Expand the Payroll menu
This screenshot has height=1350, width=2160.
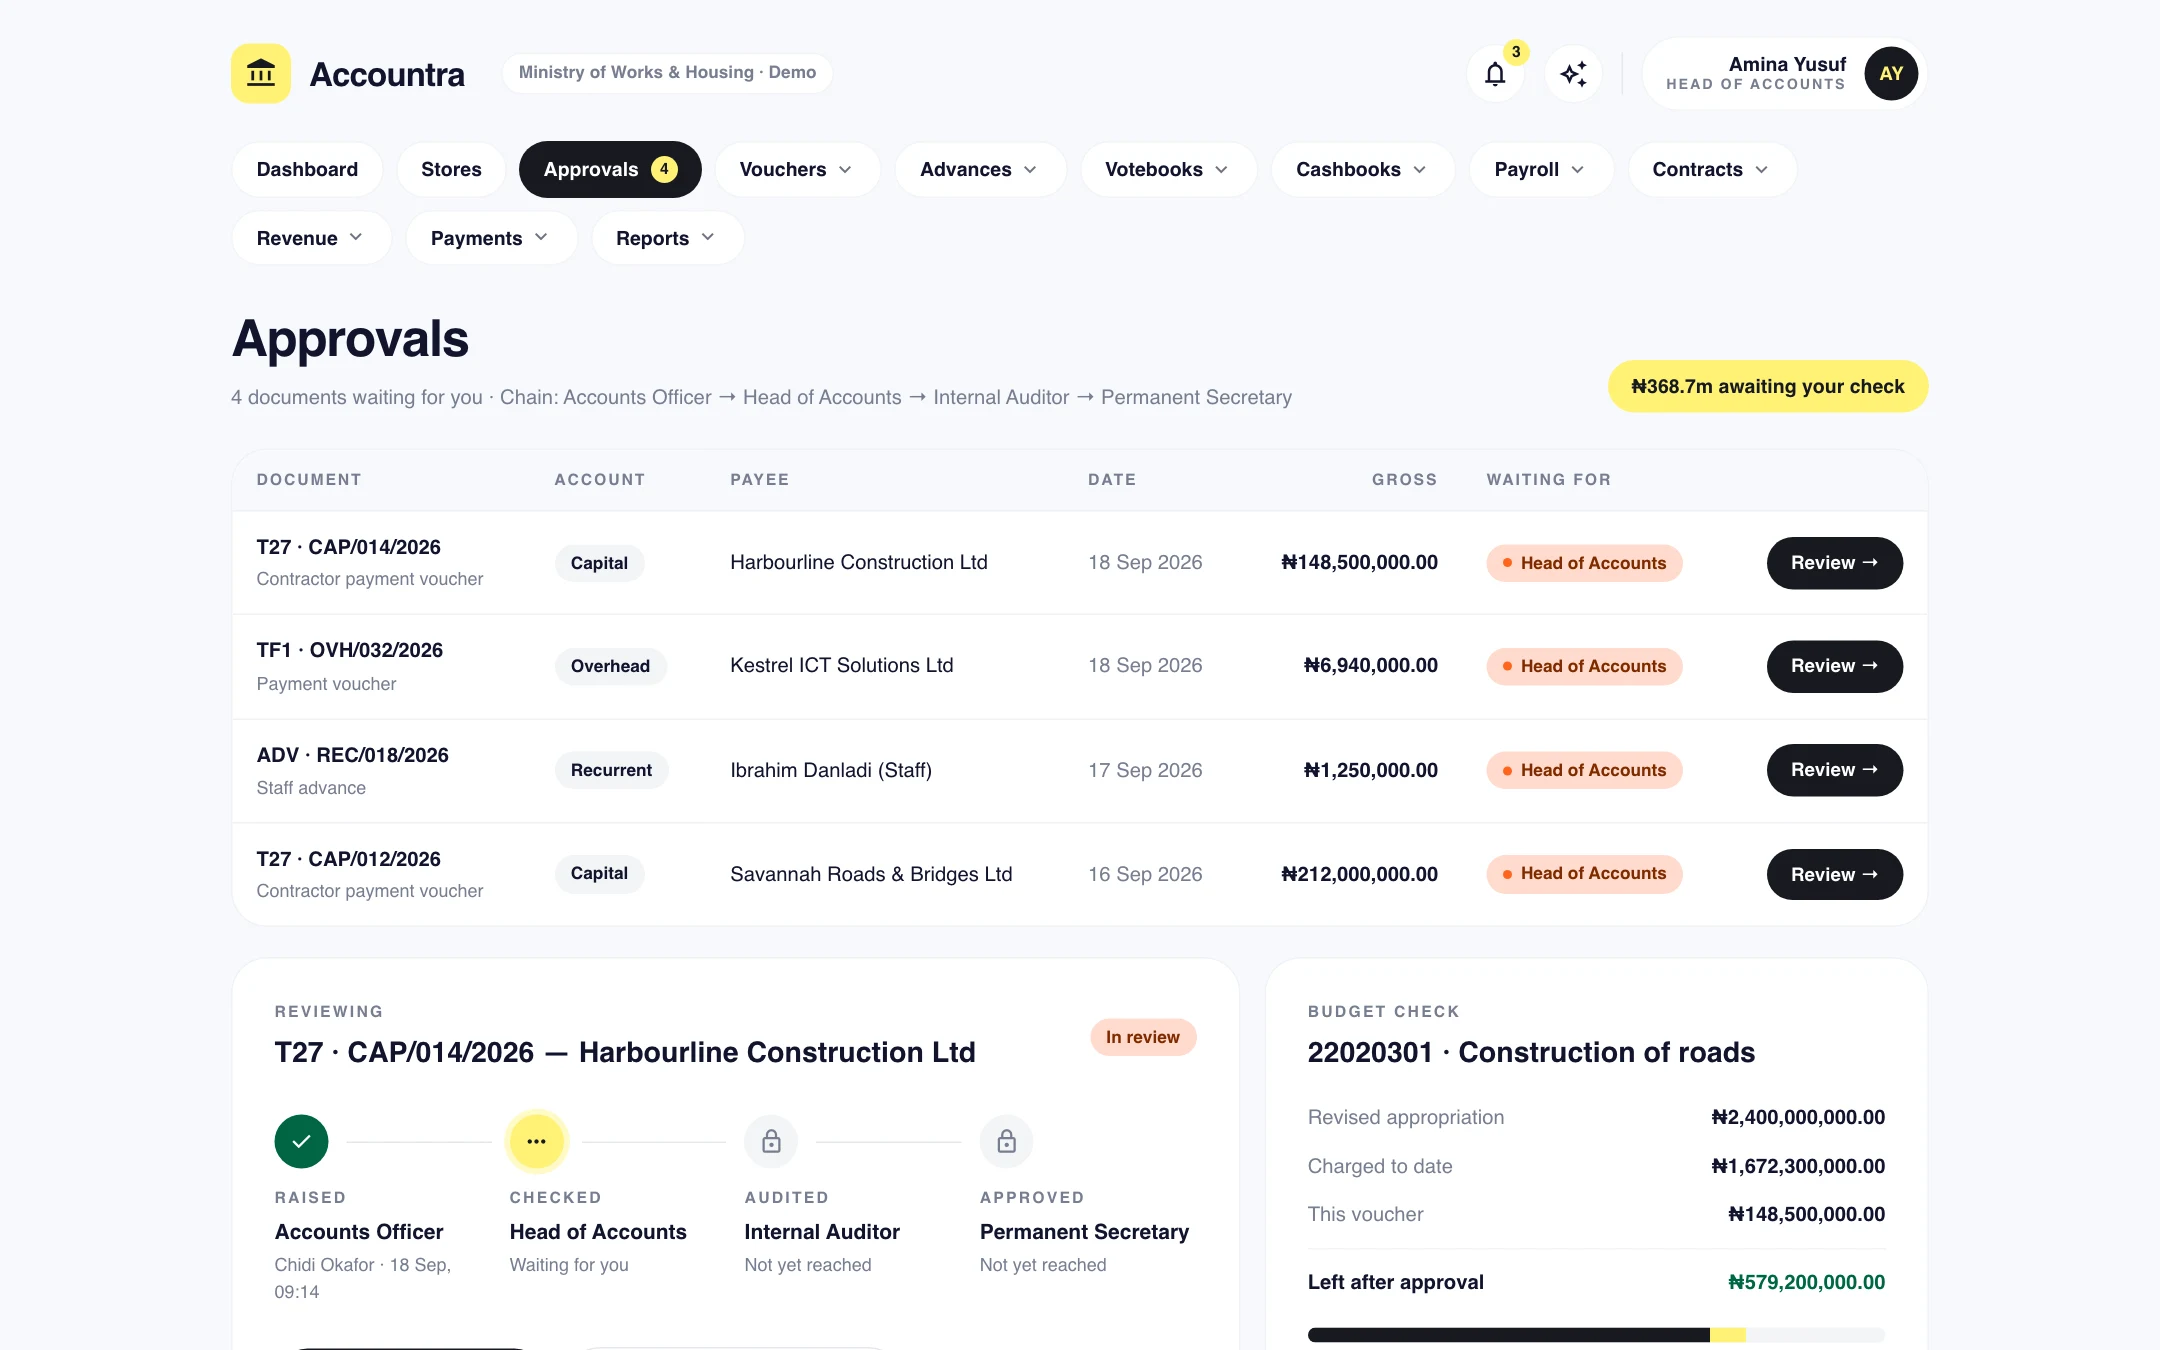pos(1540,169)
